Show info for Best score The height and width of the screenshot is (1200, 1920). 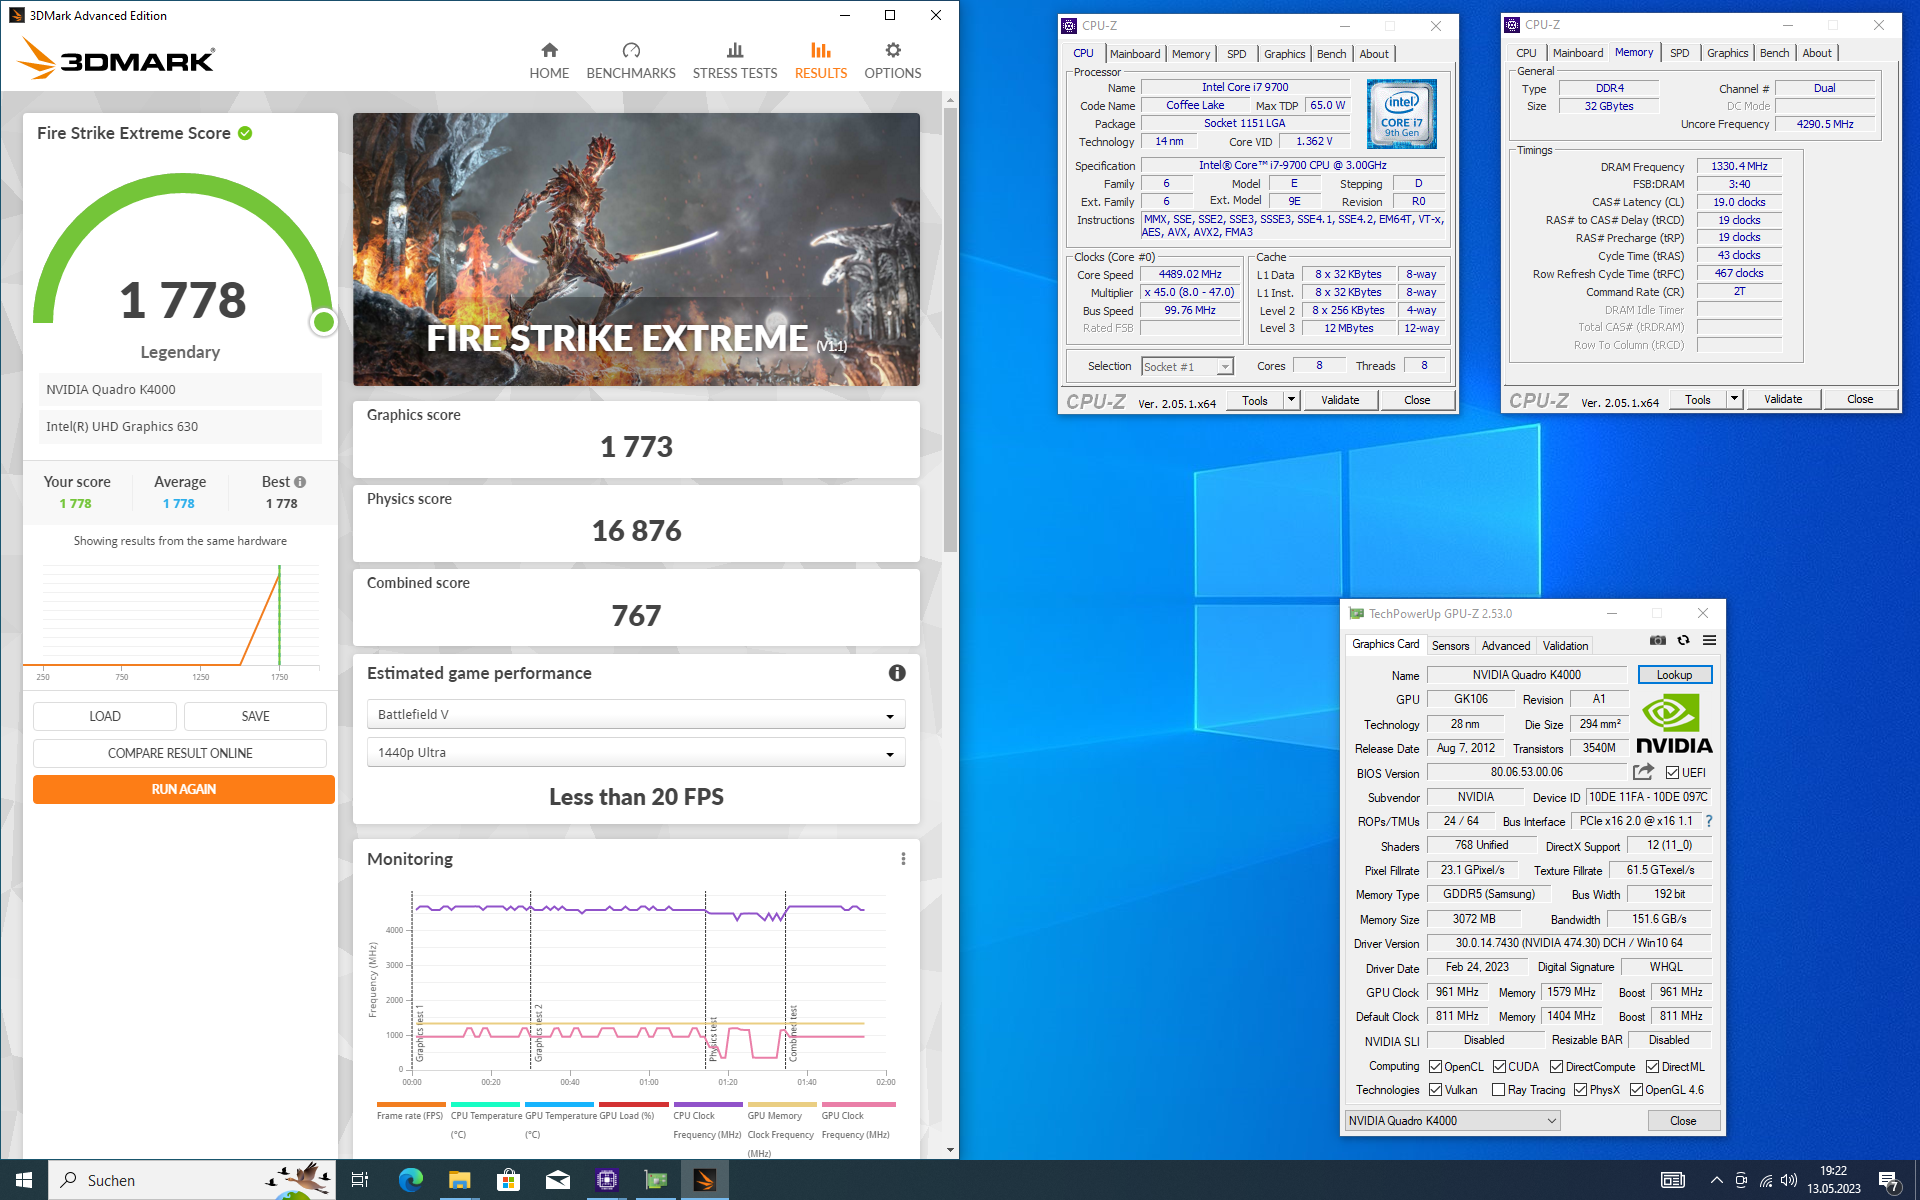[300, 482]
